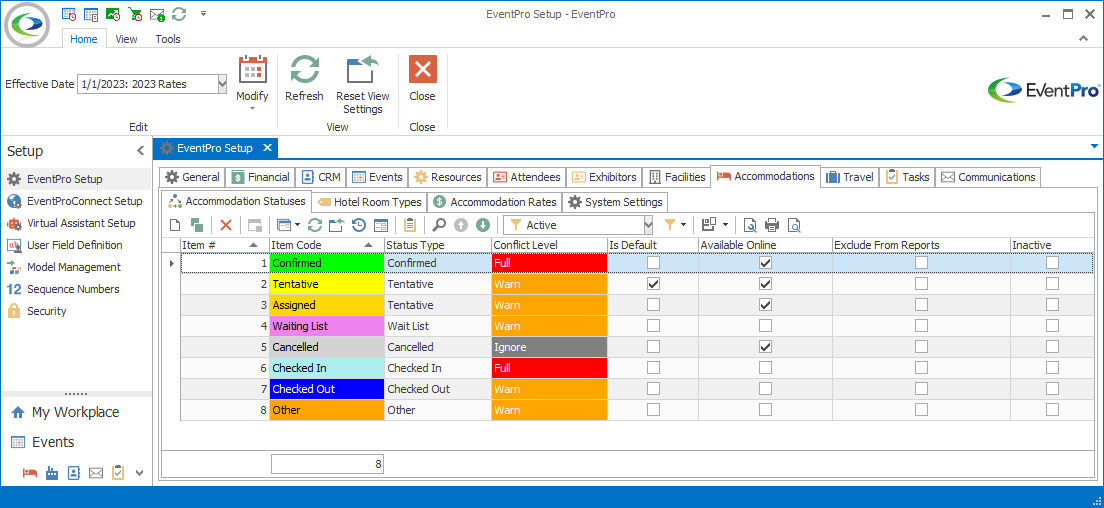Click the red X delete icon in grid toolbar
The image size is (1104, 508).
tap(226, 225)
